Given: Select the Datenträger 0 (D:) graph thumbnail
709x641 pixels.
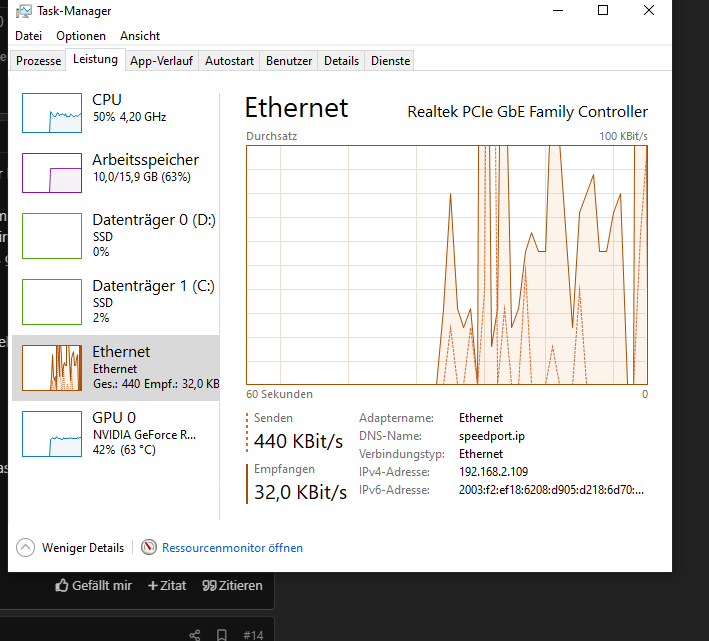Looking at the screenshot, I should pyautogui.click(x=52, y=236).
